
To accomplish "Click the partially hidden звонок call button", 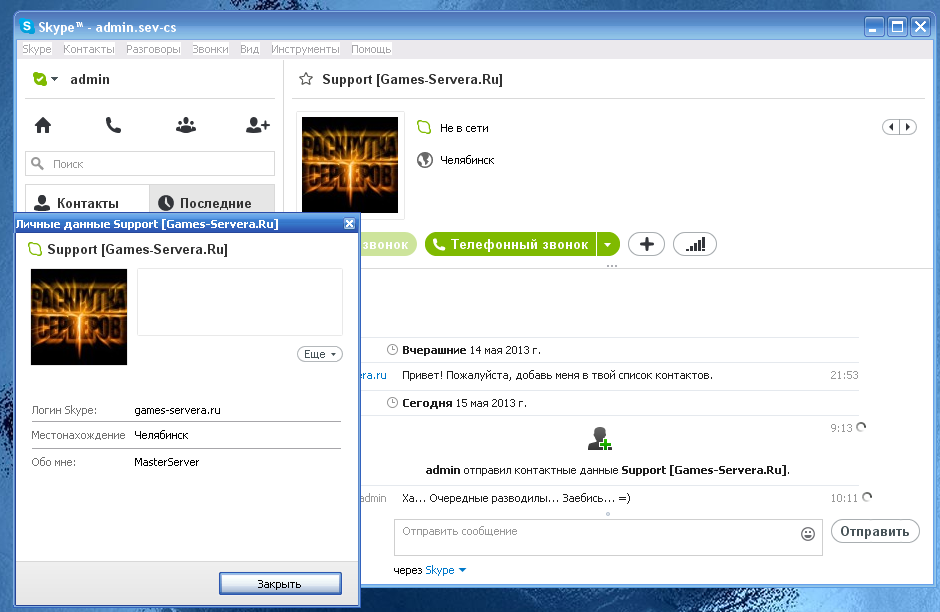I will point(388,244).
